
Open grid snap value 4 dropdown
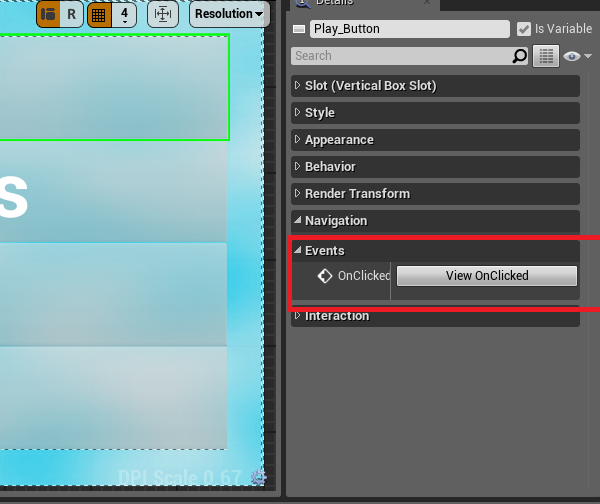pyautogui.click(x=124, y=15)
